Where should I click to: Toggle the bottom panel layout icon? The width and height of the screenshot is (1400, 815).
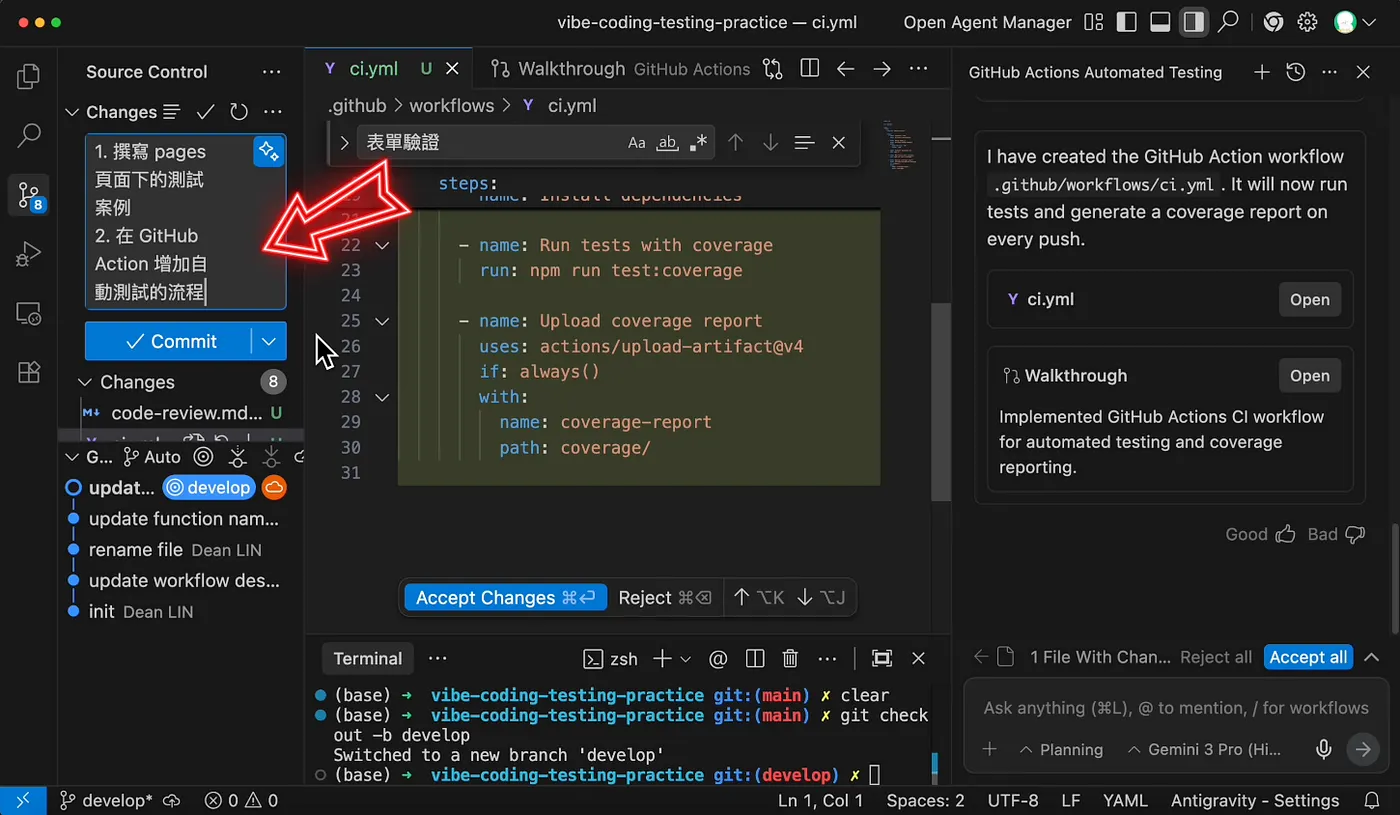pyautogui.click(x=1160, y=22)
